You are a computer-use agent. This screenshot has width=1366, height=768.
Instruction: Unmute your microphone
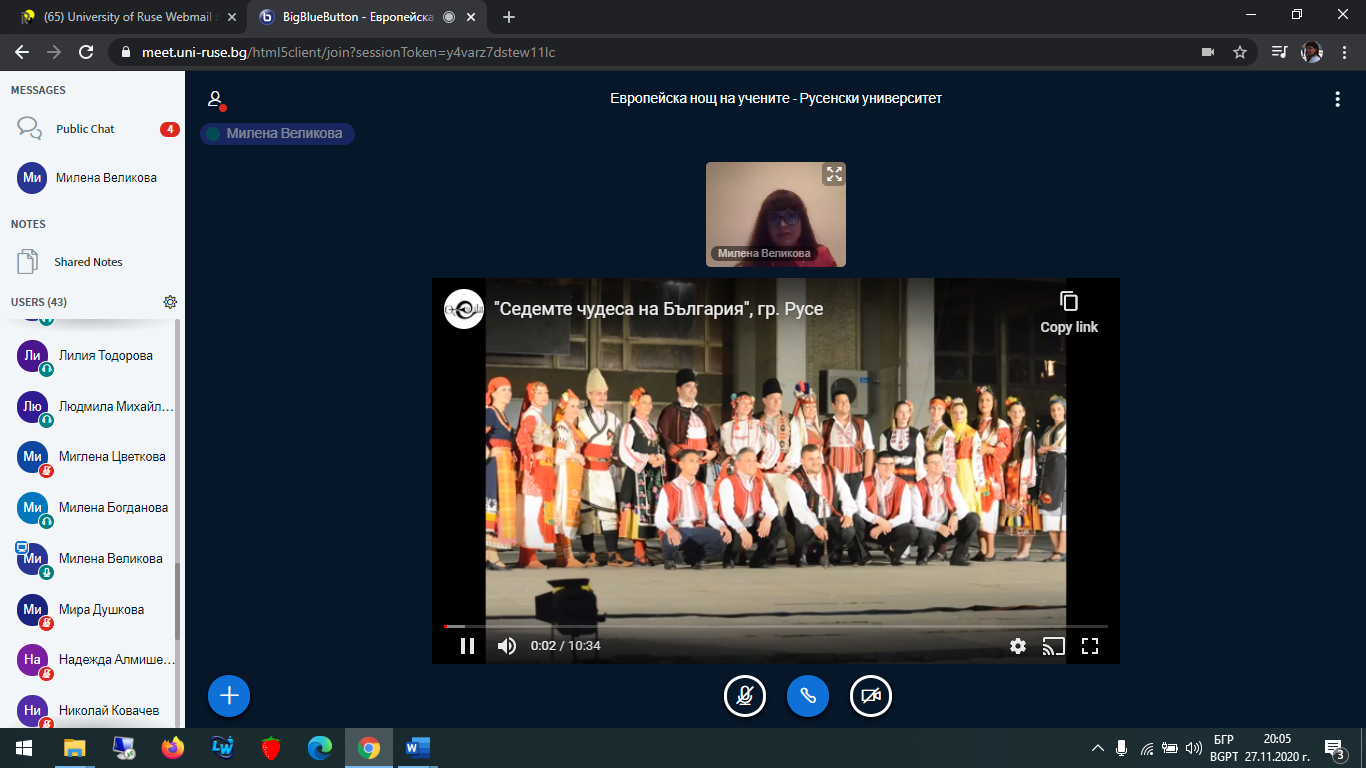pos(745,696)
